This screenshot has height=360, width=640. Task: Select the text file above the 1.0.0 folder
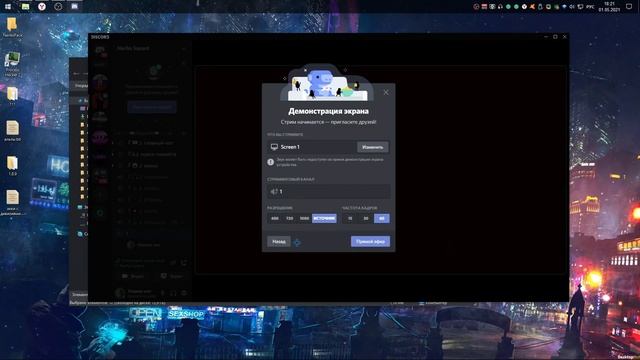coord(12,131)
